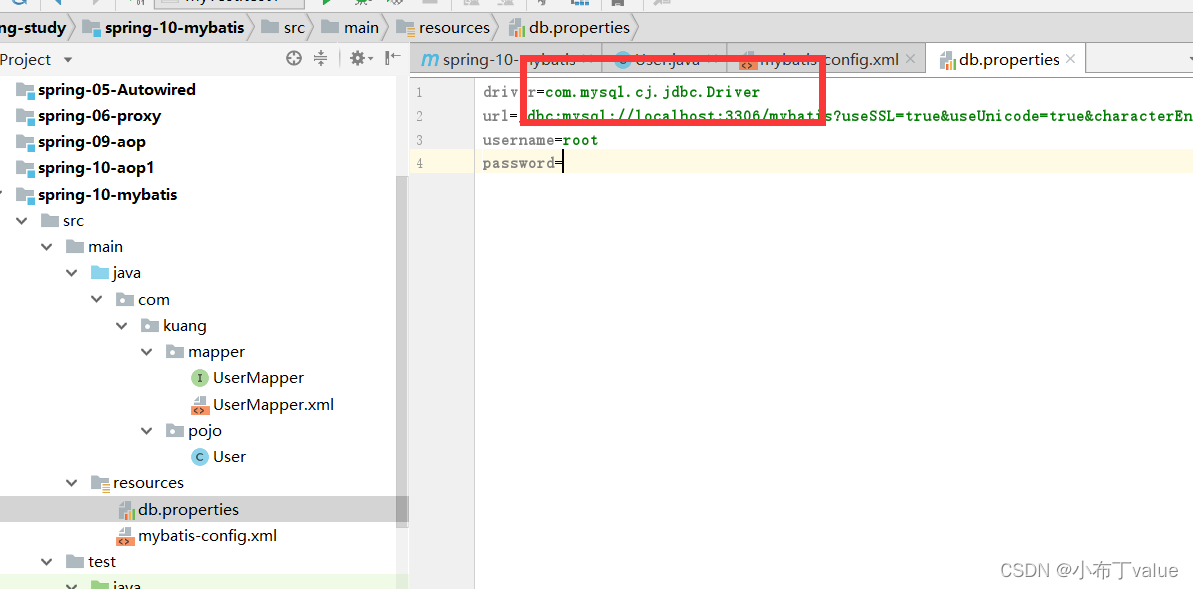Click the 'username=root' line
Screen dimensions: 1193x589
(540, 140)
